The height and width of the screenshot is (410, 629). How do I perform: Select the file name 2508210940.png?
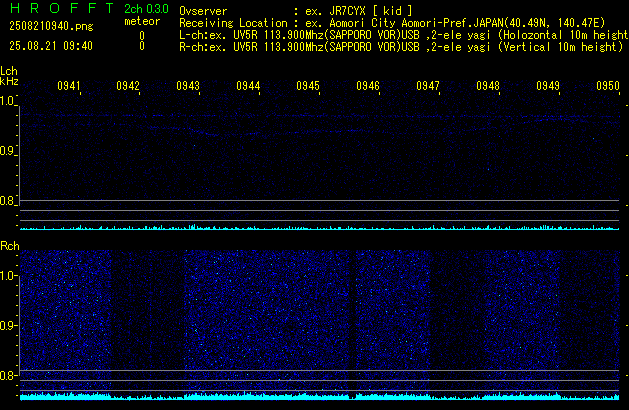click(51, 26)
